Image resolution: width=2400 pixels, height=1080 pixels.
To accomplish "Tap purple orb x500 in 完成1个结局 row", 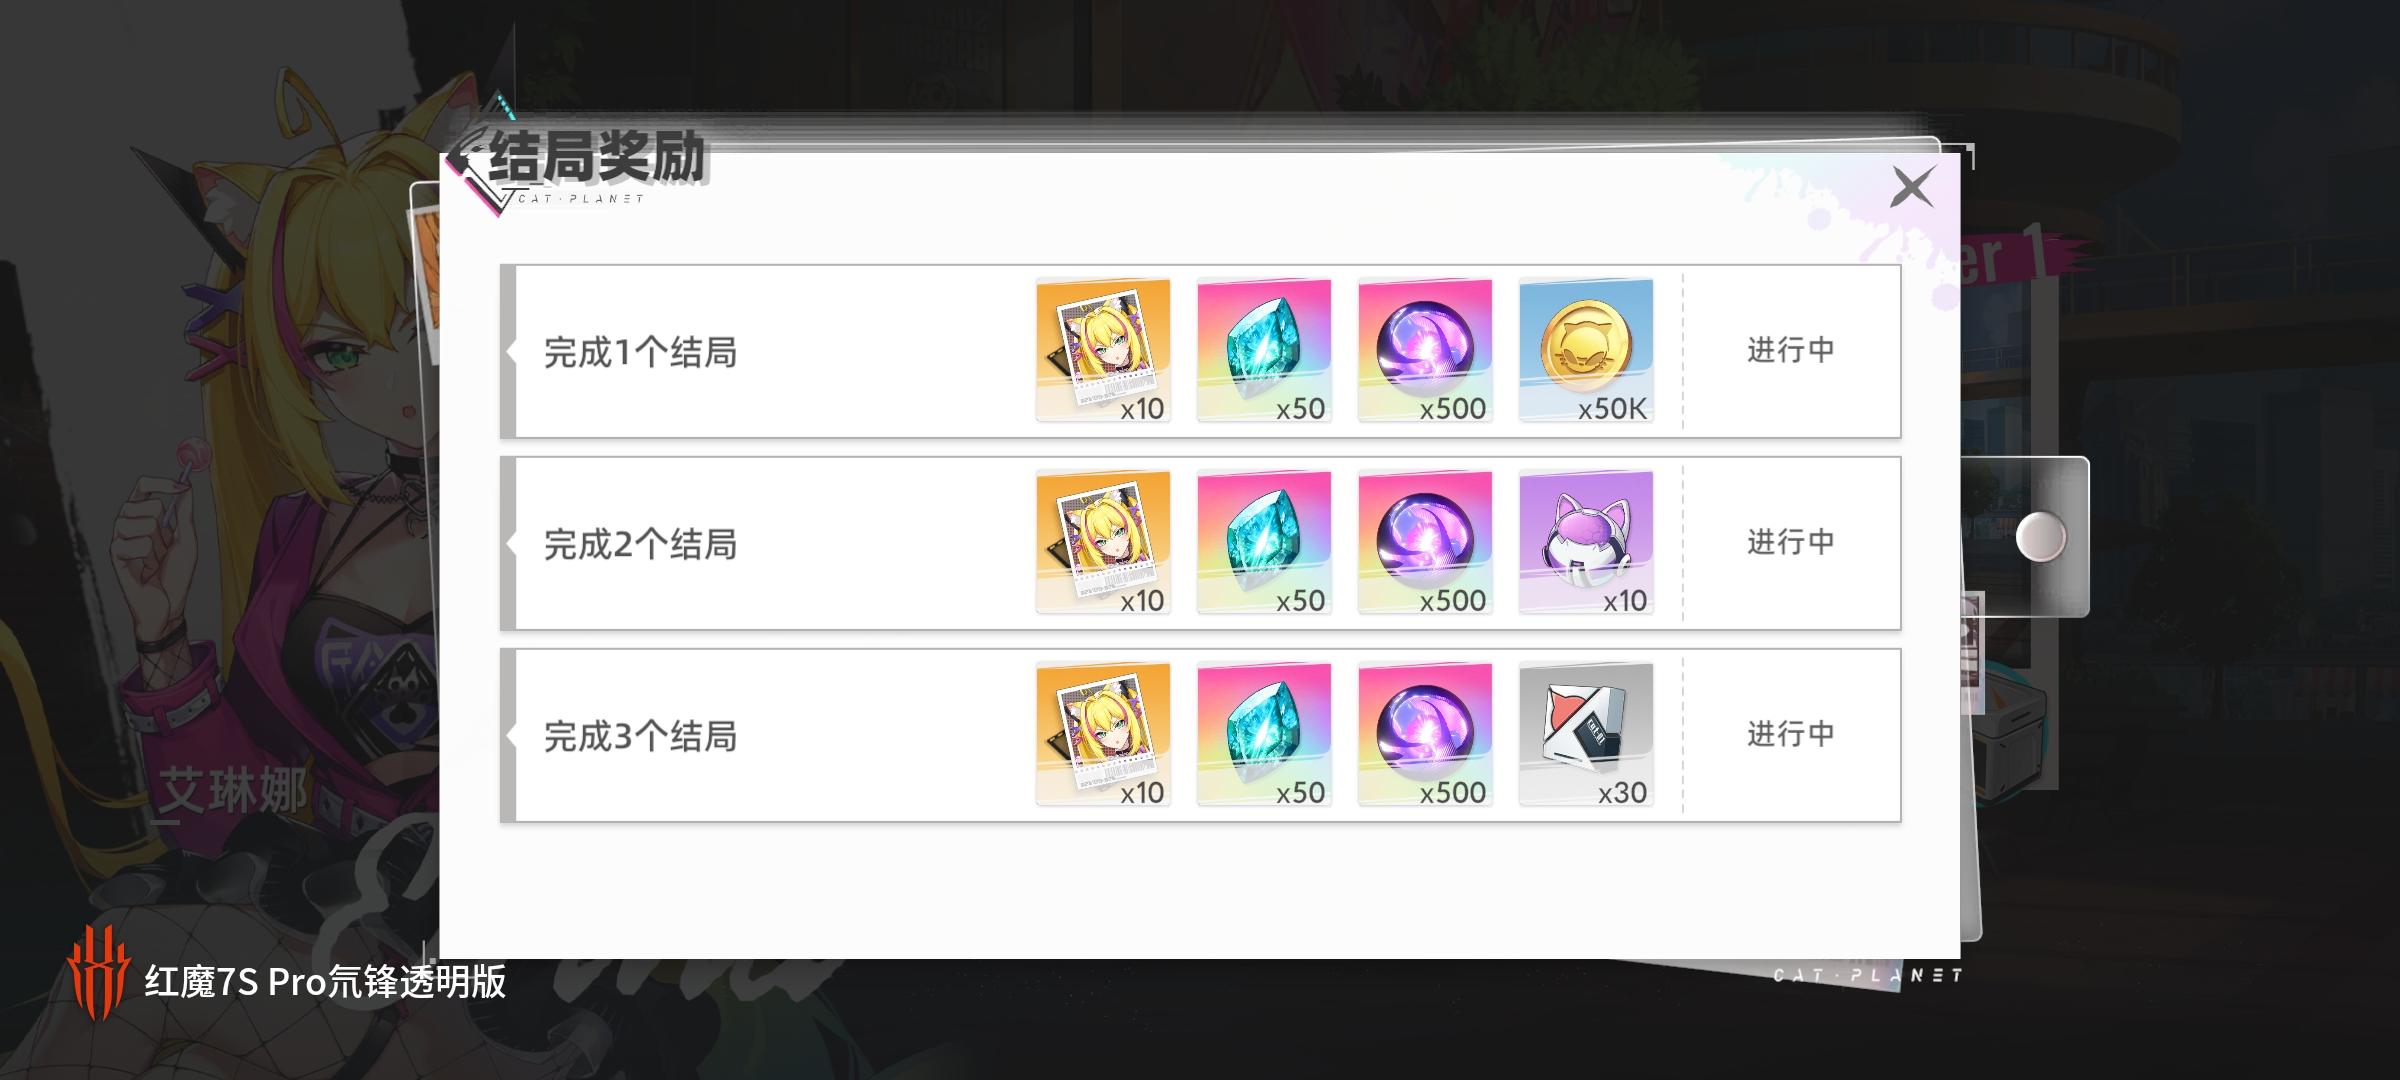I will [1425, 350].
